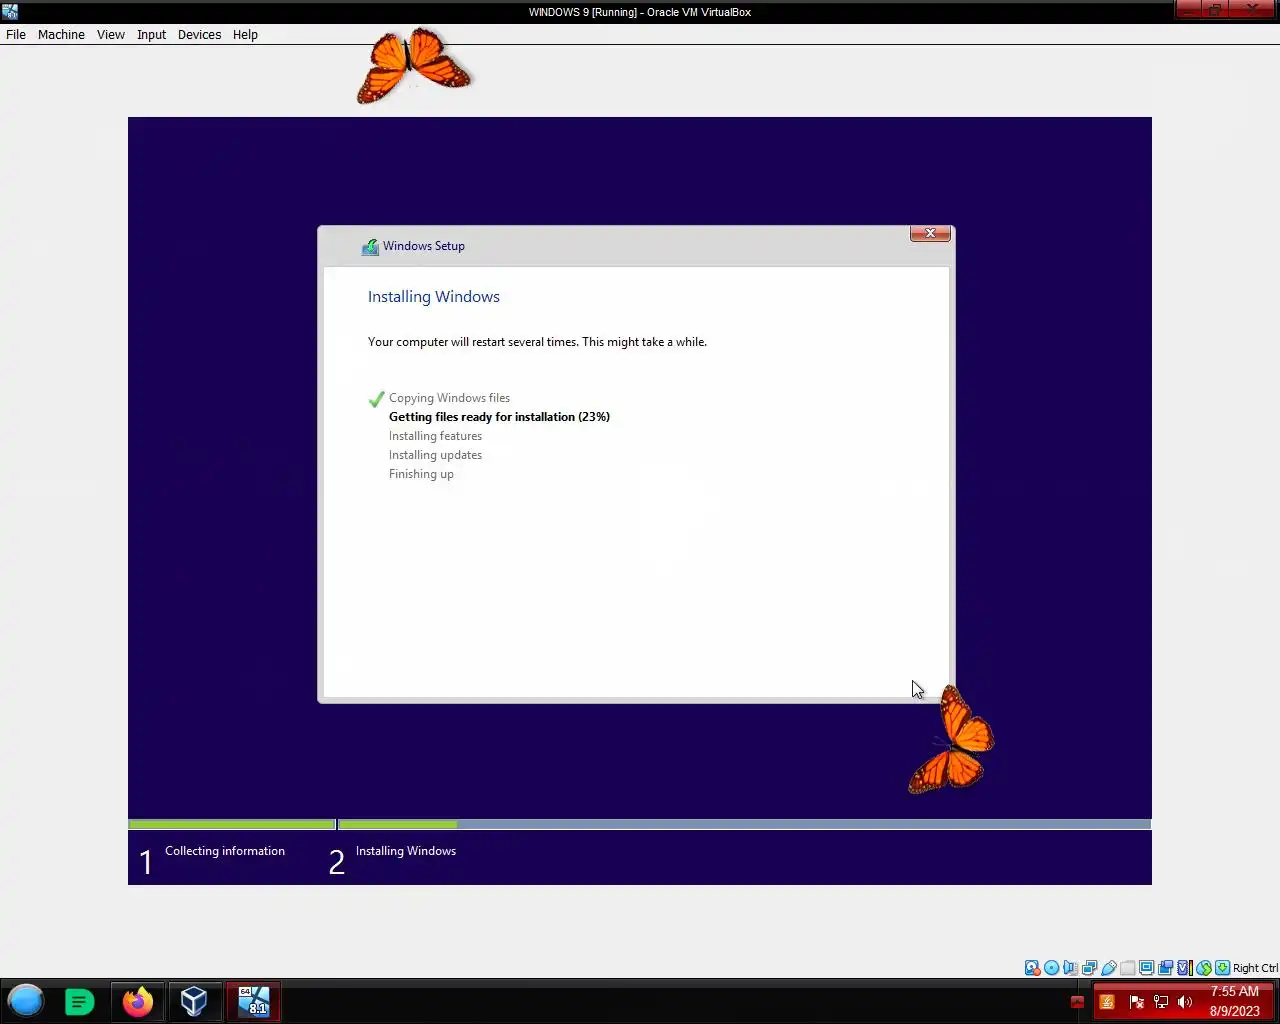This screenshot has width=1280, height=1024.
Task: Click the display settings status icon
Action: pyautogui.click(x=1146, y=968)
